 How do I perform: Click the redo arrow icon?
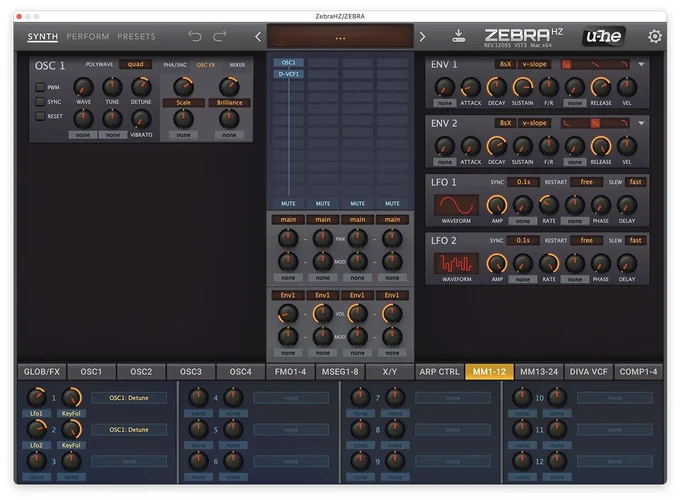coord(220,37)
